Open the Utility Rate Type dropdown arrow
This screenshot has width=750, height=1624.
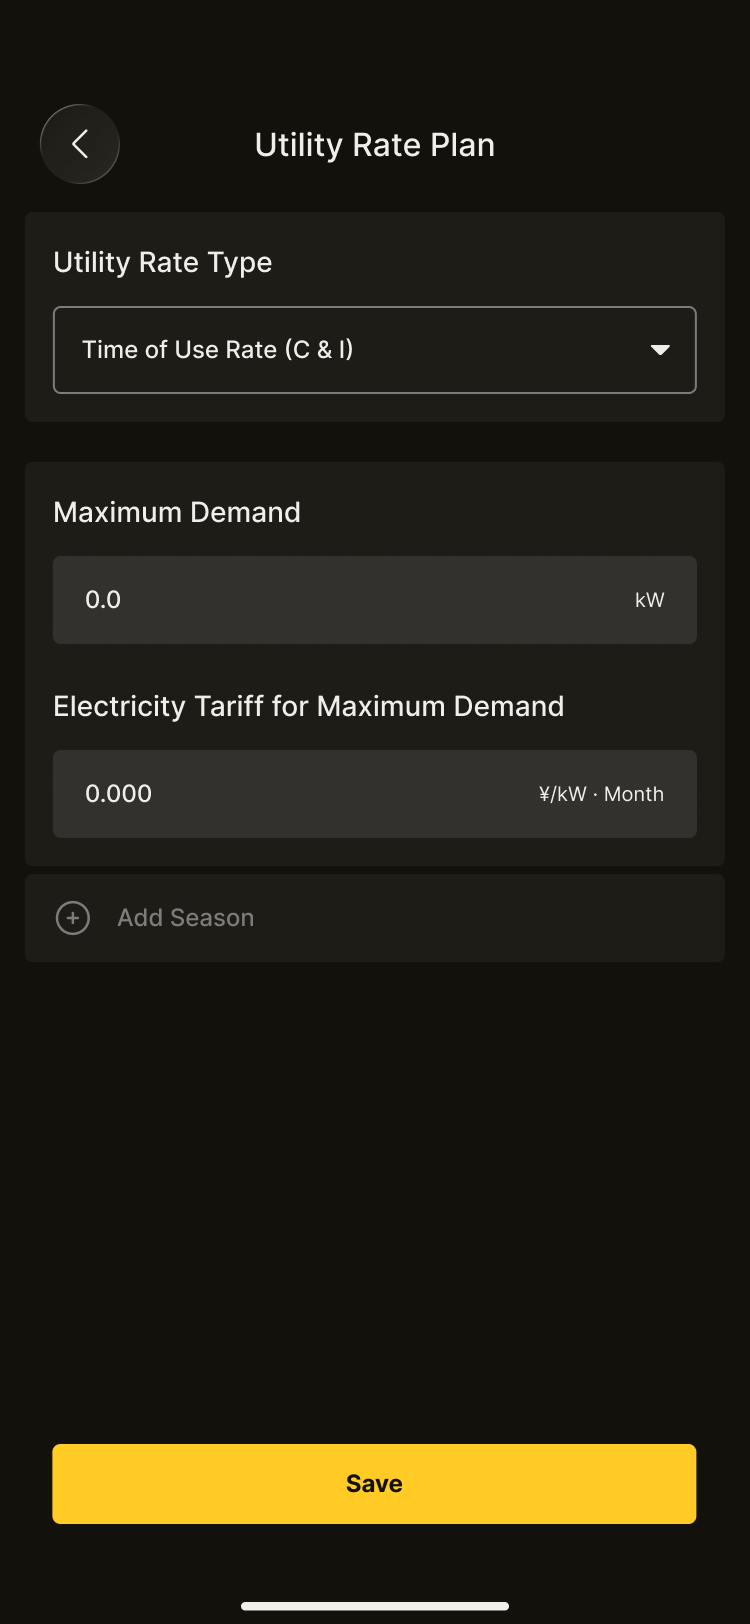point(660,350)
